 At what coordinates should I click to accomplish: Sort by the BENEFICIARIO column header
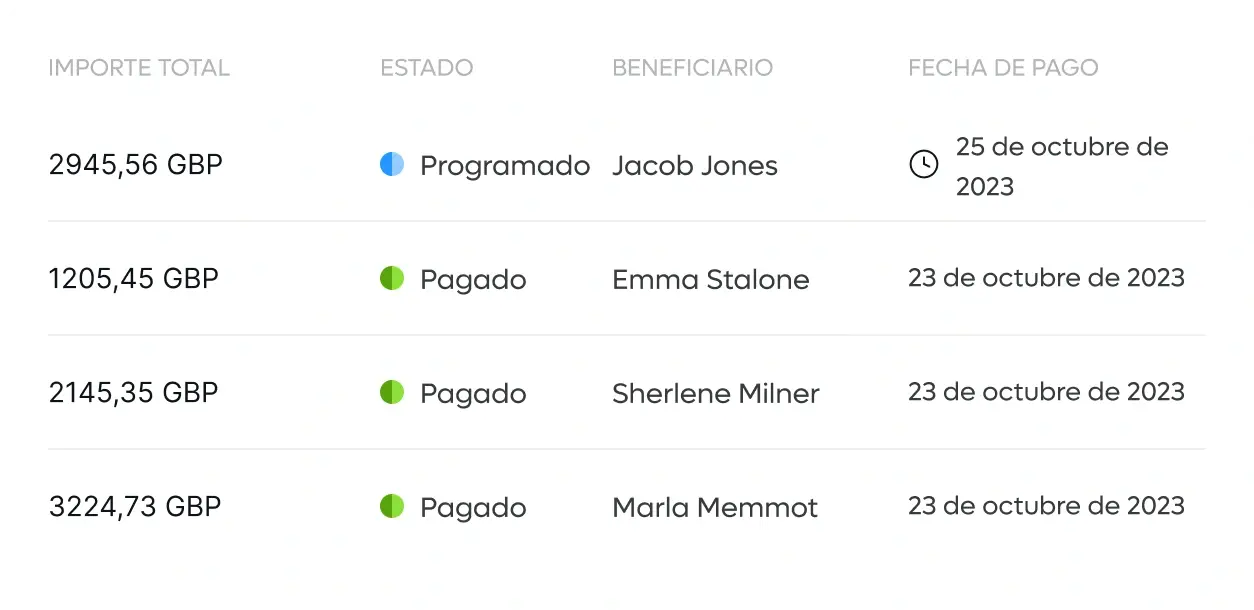click(692, 68)
